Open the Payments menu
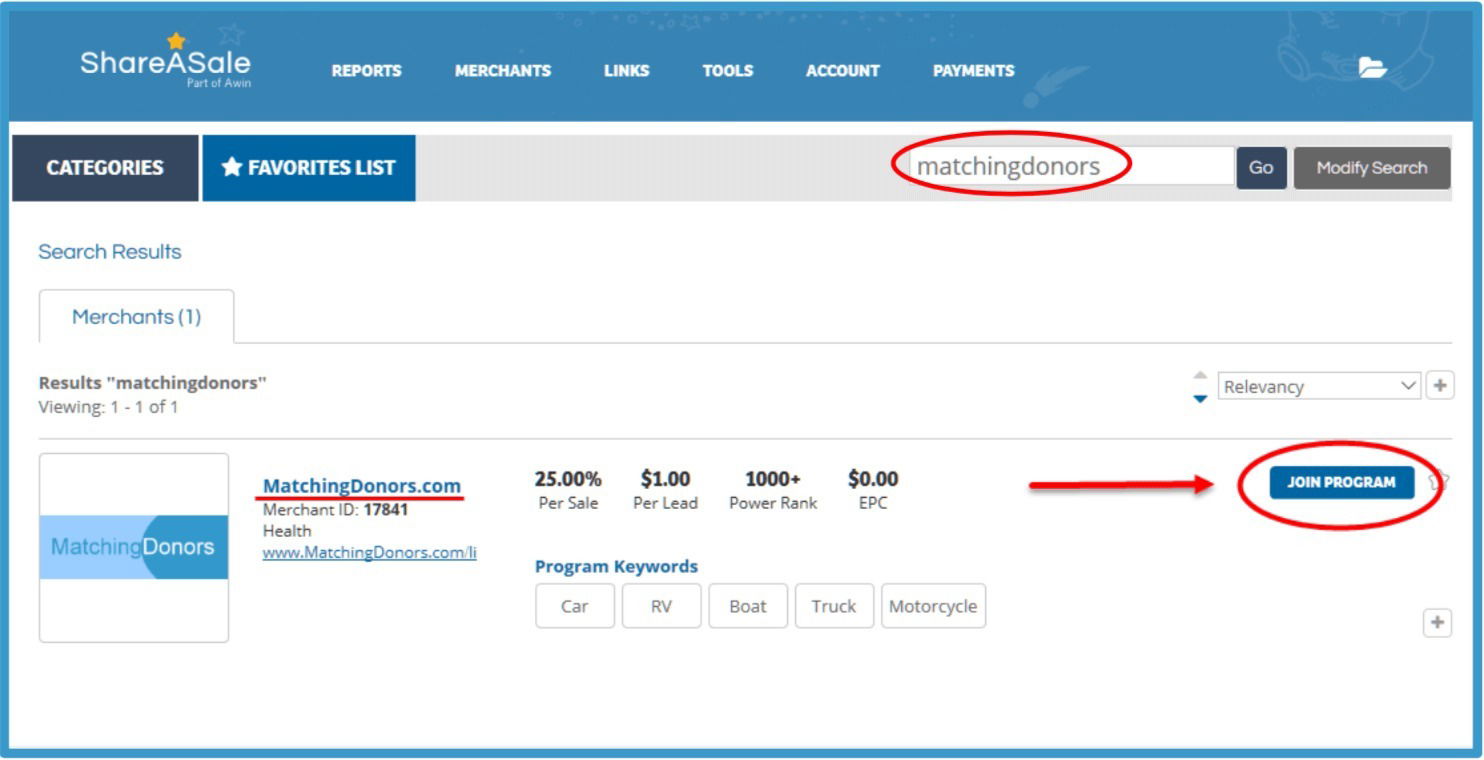 (974, 71)
